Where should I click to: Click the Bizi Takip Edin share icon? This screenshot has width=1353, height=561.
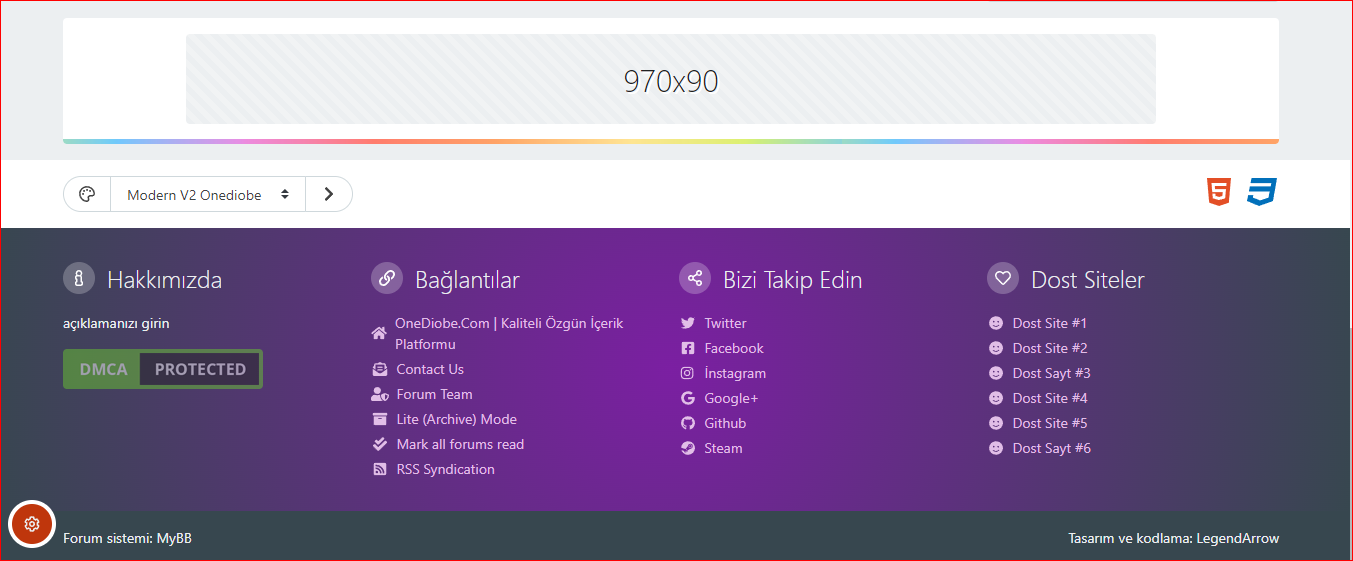click(694, 279)
